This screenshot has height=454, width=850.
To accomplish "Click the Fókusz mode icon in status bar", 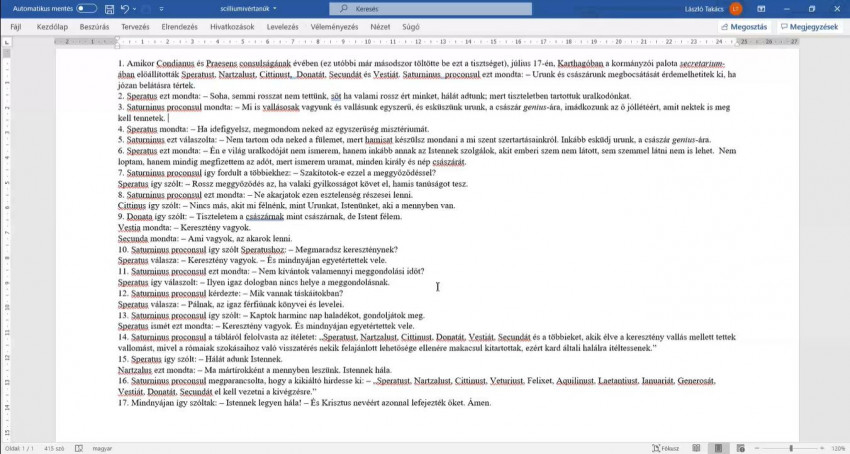I will (665, 448).
